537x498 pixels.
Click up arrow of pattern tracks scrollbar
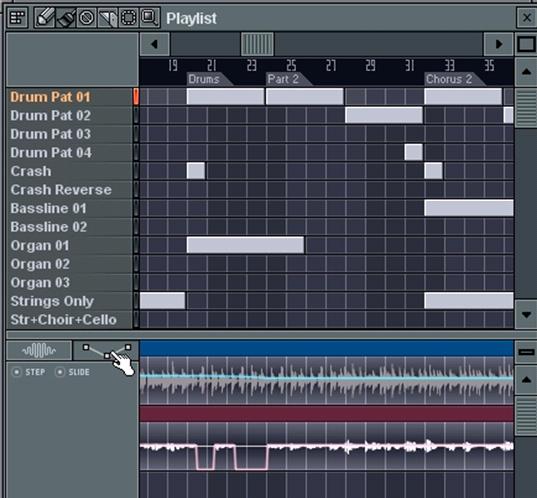pos(526,72)
